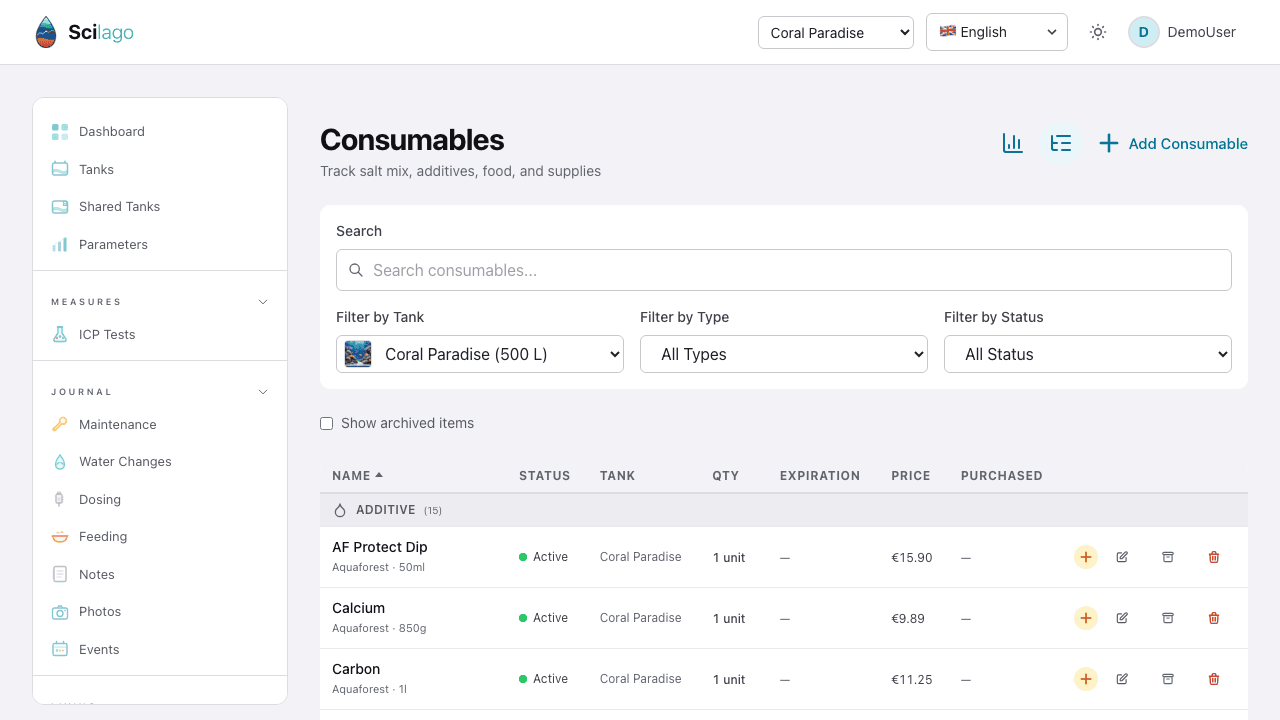Click Add Consumable button
This screenshot has height=720, width=1280.
(1173, 143)
